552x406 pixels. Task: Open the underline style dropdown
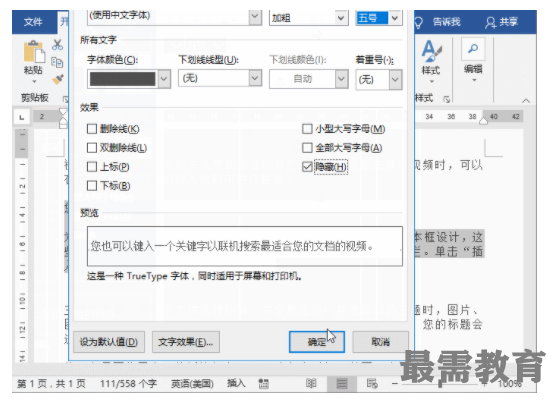click(255, 78)
